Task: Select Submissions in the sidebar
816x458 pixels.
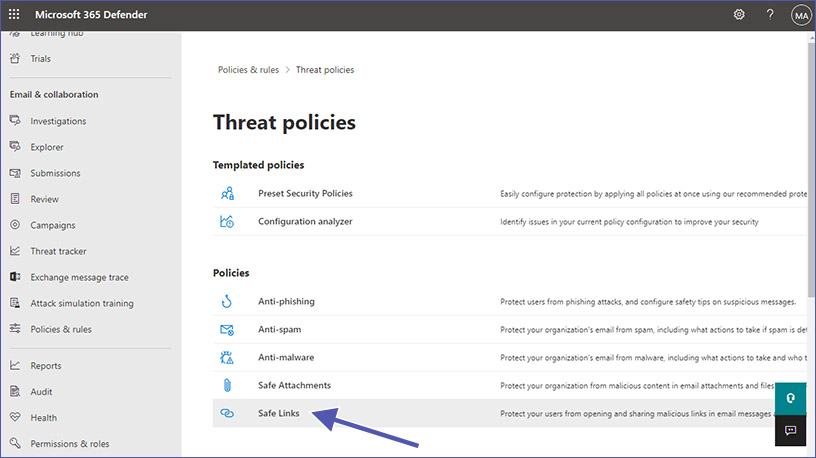Action: [55, 173]
